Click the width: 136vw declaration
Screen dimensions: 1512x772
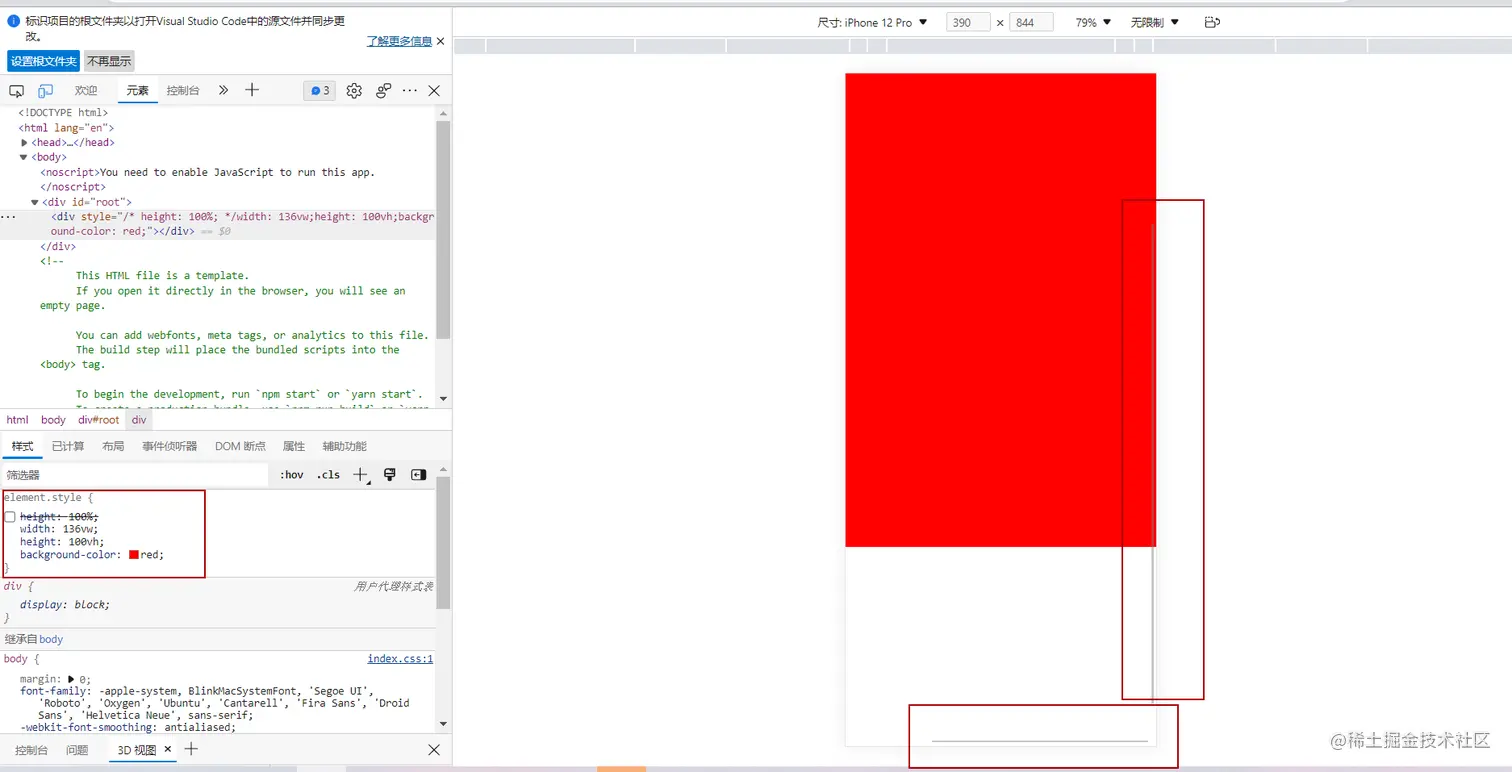point(59,529)
